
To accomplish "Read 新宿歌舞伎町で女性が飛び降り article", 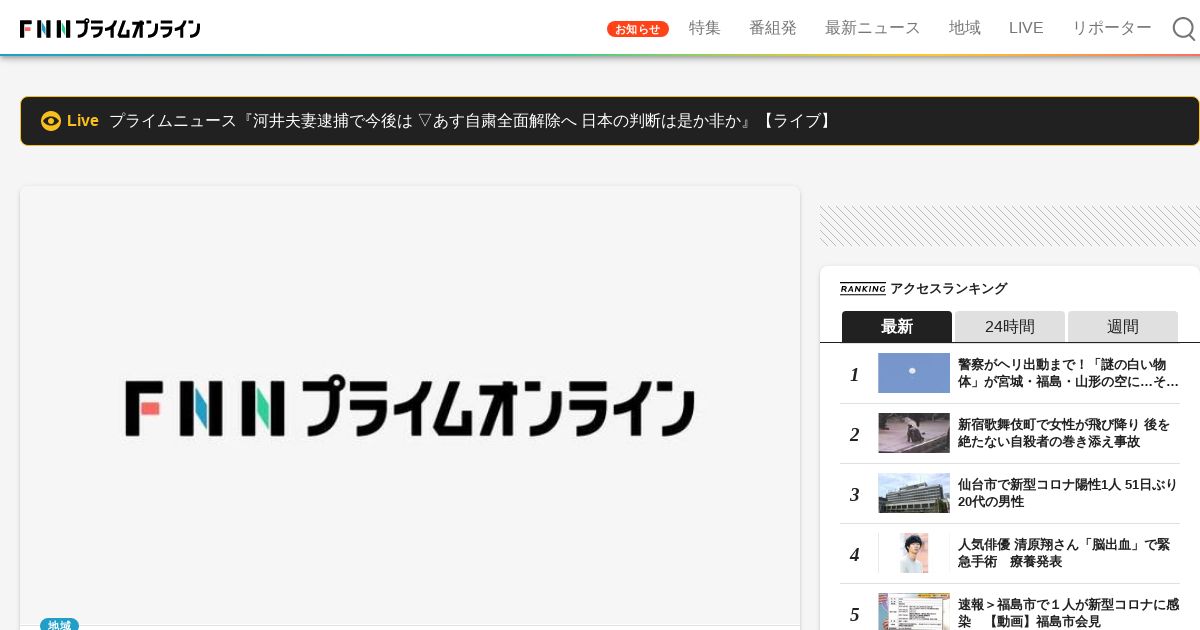I will 1064,433.
